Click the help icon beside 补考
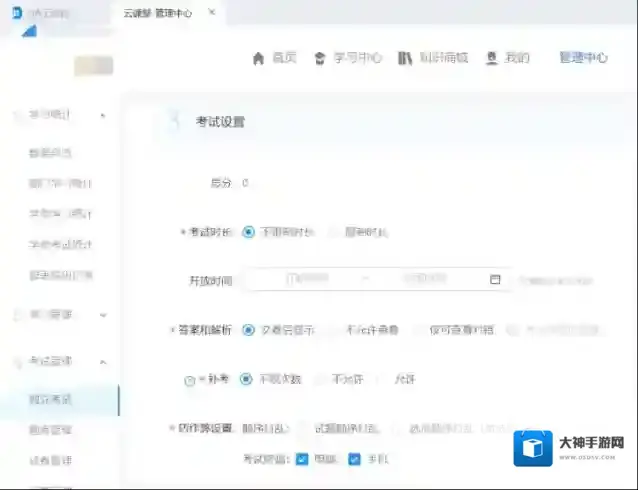The image size is (638, 490). (190, 381)
